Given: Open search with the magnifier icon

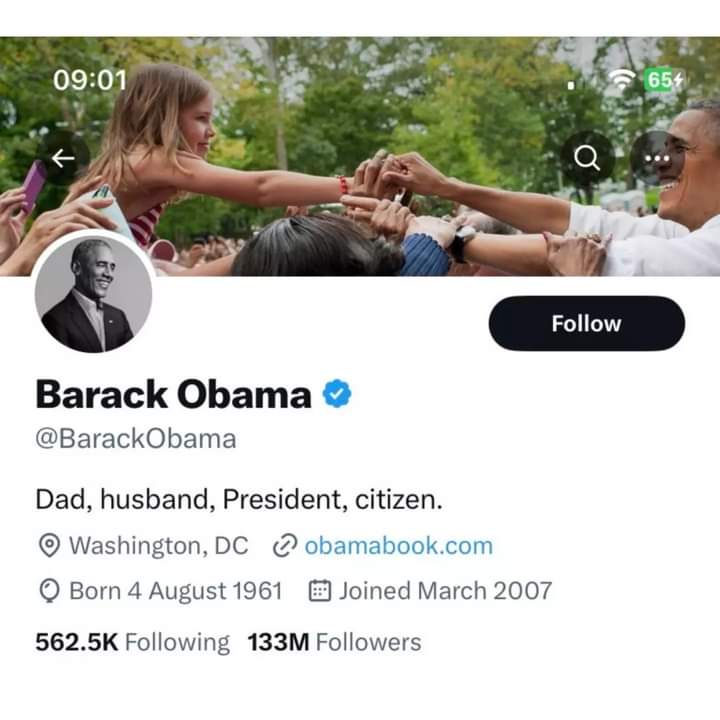Looking at the screenshot, I should coord(589,158).
